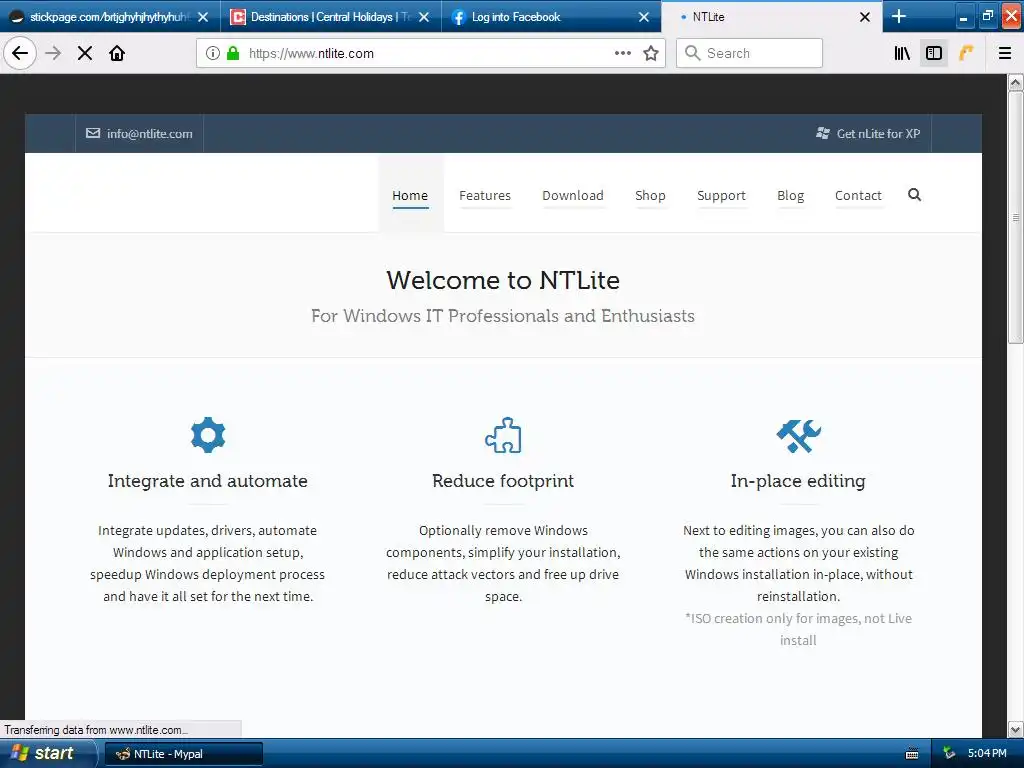Open the Home menu item

pos(410,195)
